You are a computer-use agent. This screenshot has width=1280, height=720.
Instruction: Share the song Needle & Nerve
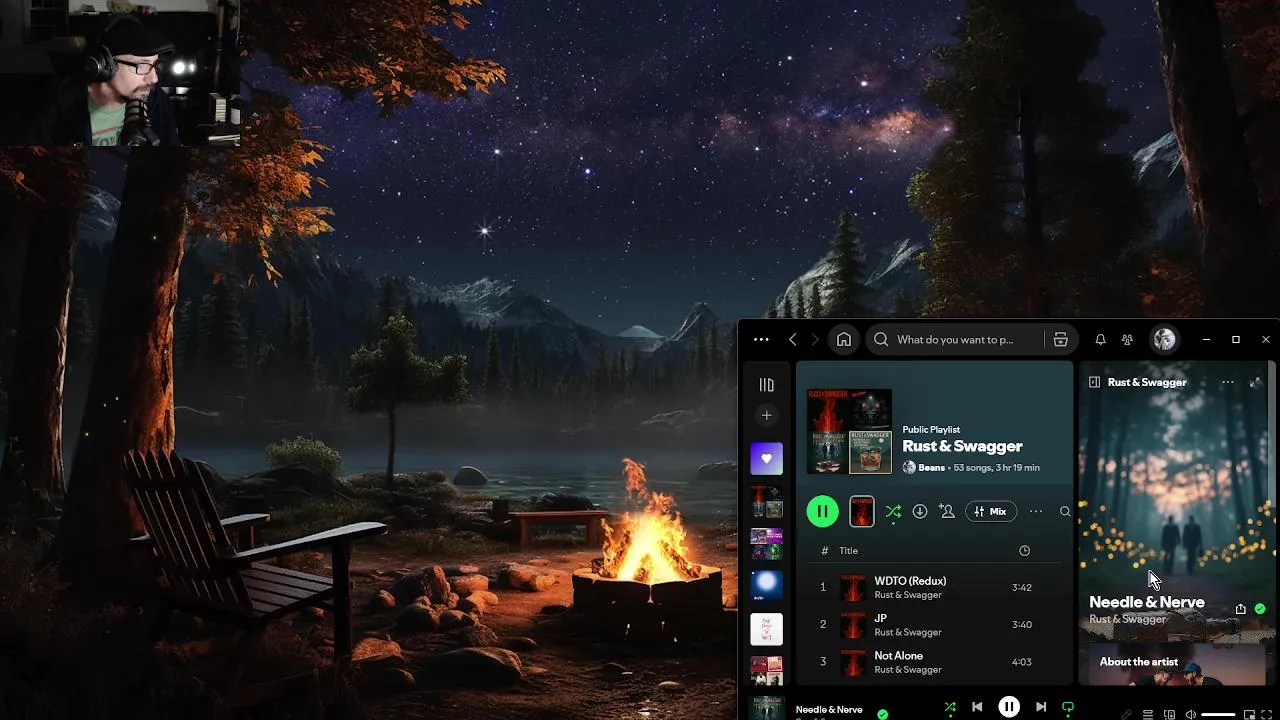click(x=1240, y=609)
